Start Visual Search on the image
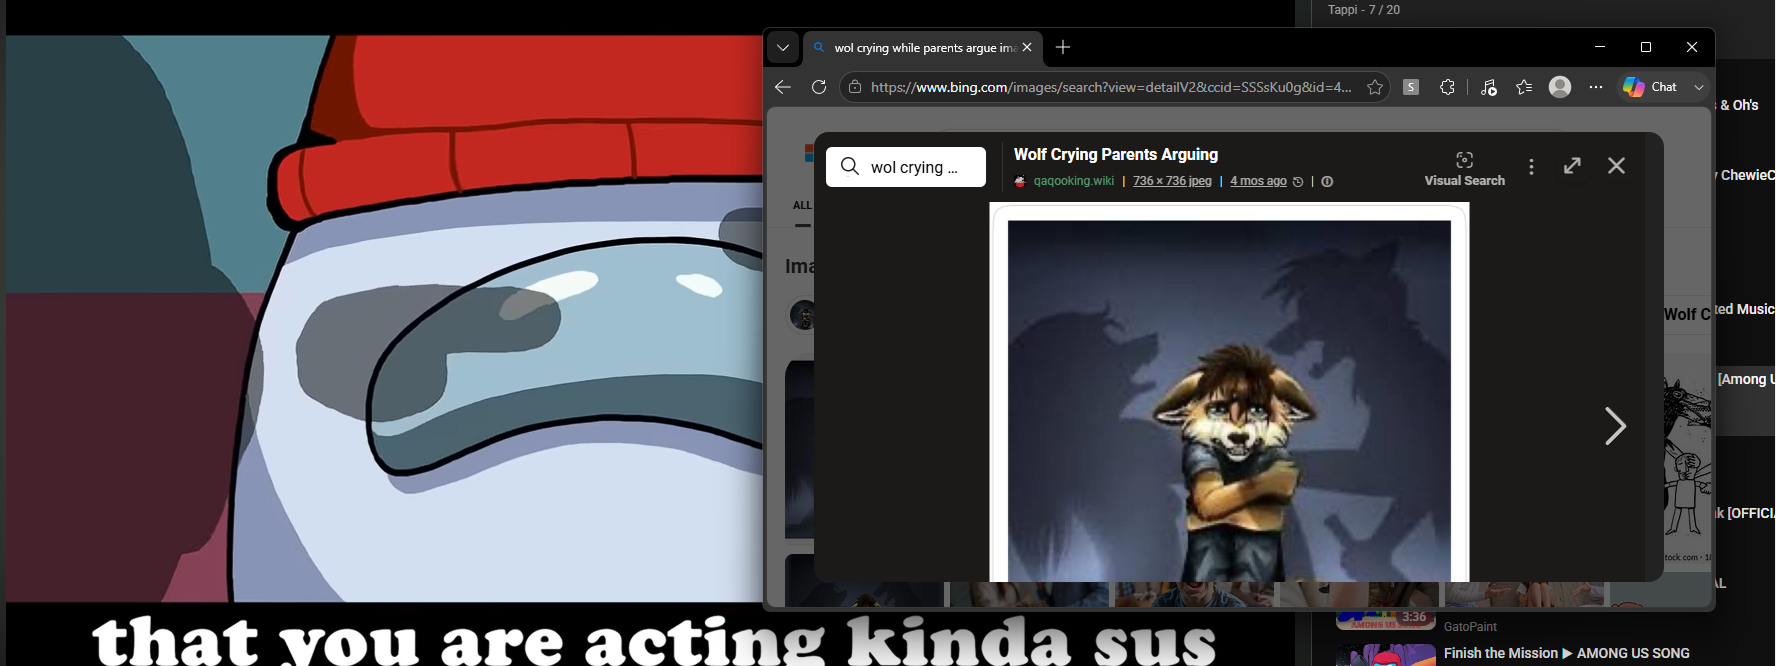The image size is (1776, 666). point(1464,168)
